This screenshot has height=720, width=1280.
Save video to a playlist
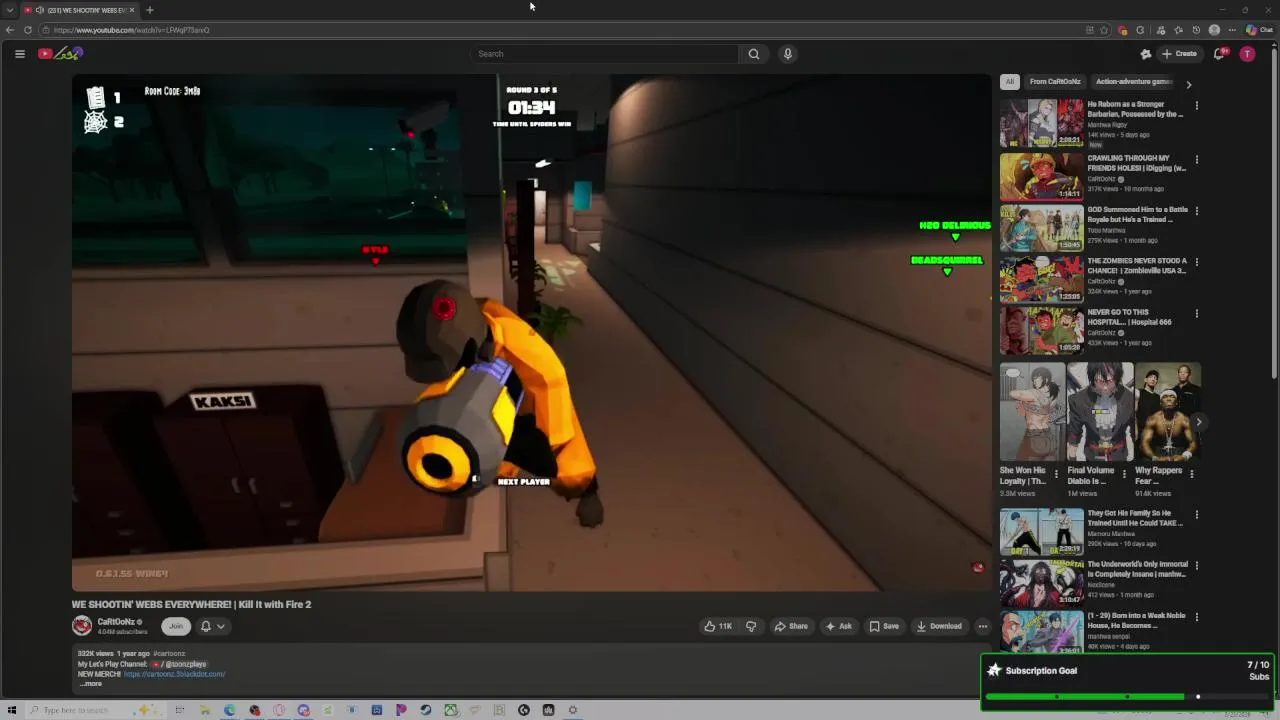point(884,626)
